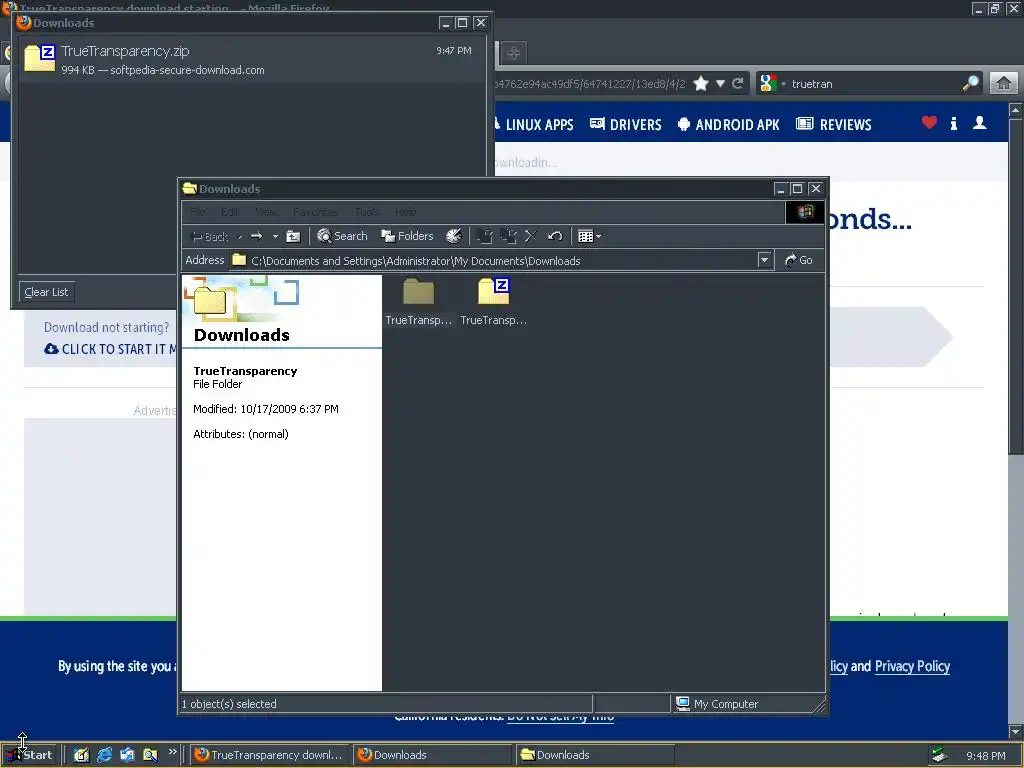Reload page with Firefox refresh icon
This screenshot has width=1024, height=768.
pos(738,84)
